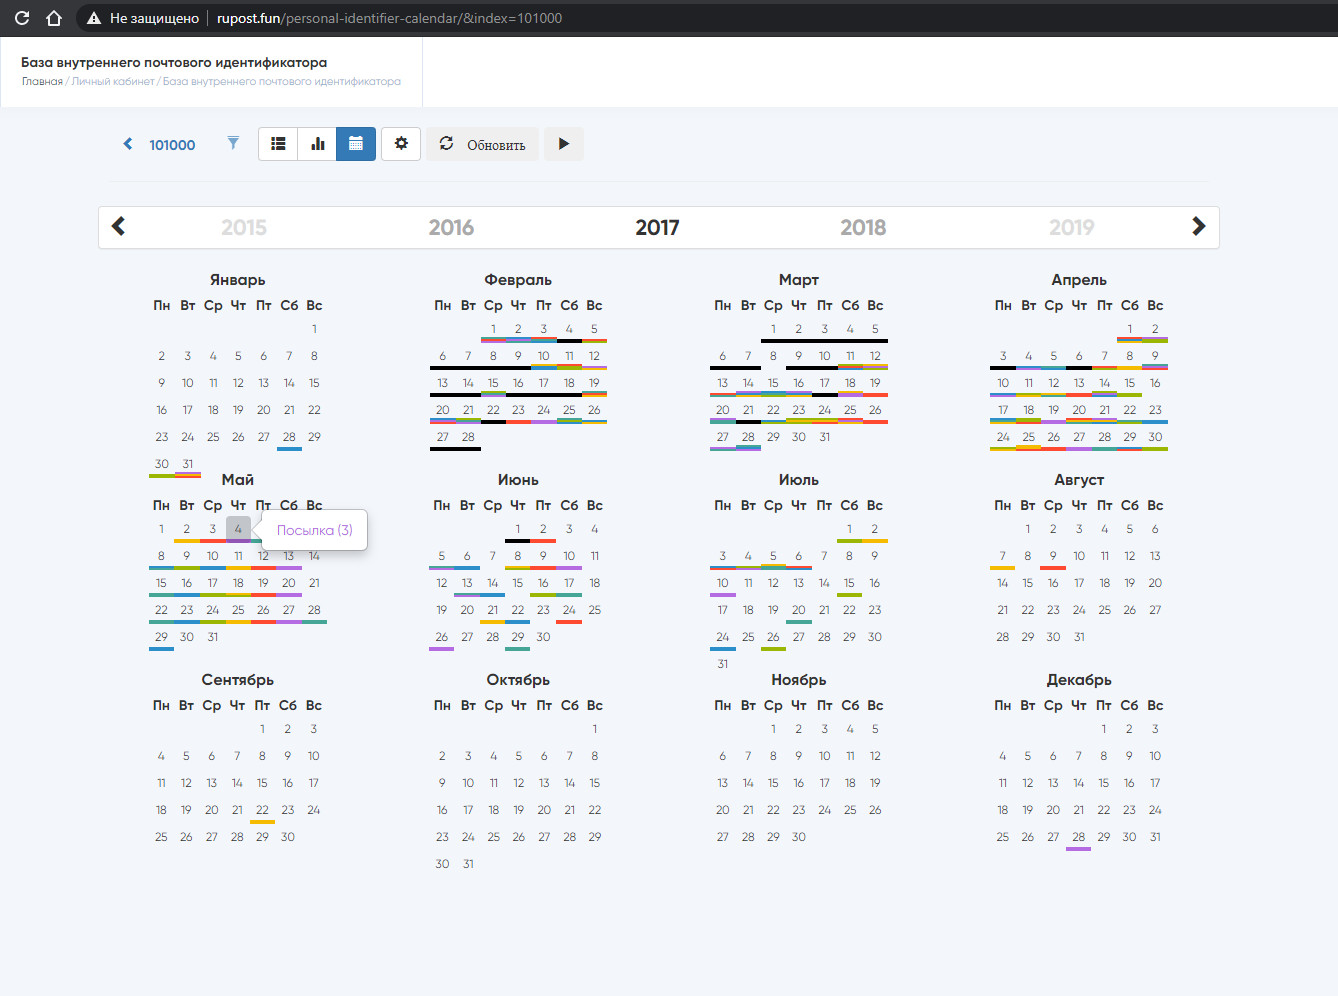Image resolution: width=1338 pixels, height=996 pixels.
Task: Select July 26 in calendar
Action: [x=773, y=637]
